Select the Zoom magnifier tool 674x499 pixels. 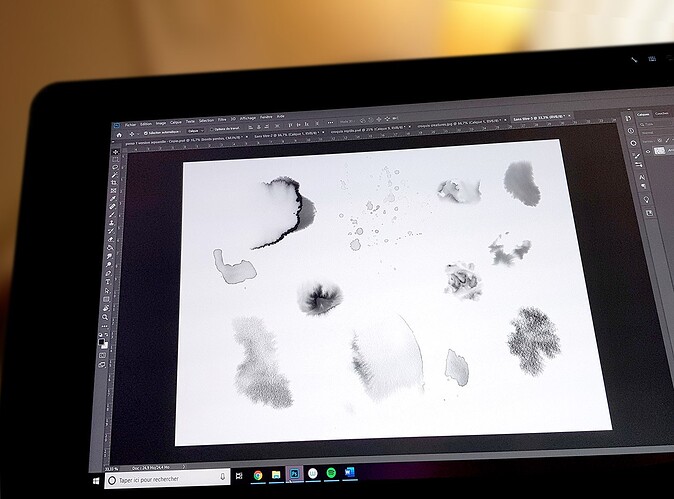(105, 317)
